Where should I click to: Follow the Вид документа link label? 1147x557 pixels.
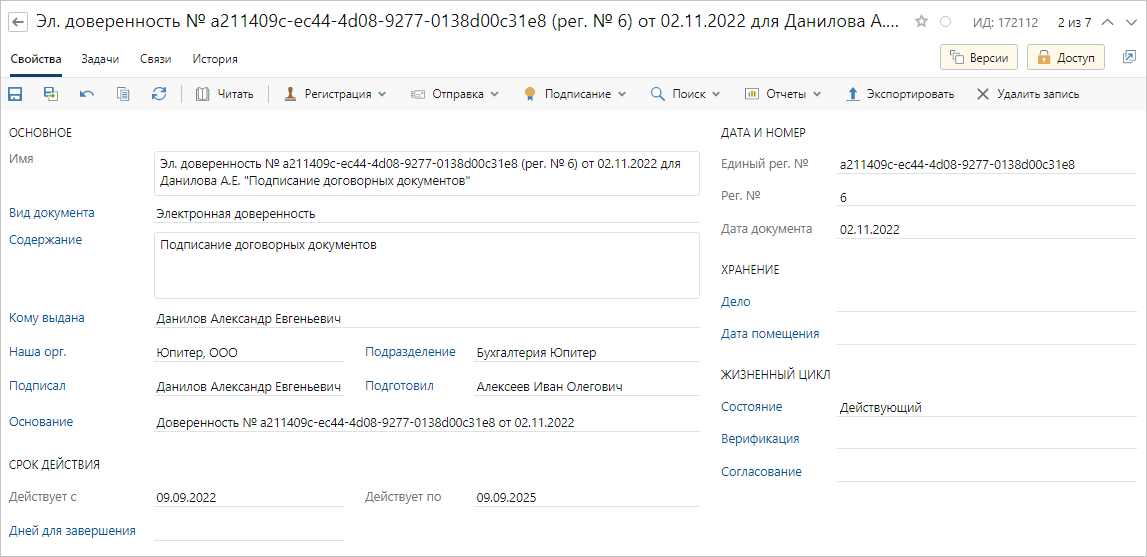pos(51,213)
